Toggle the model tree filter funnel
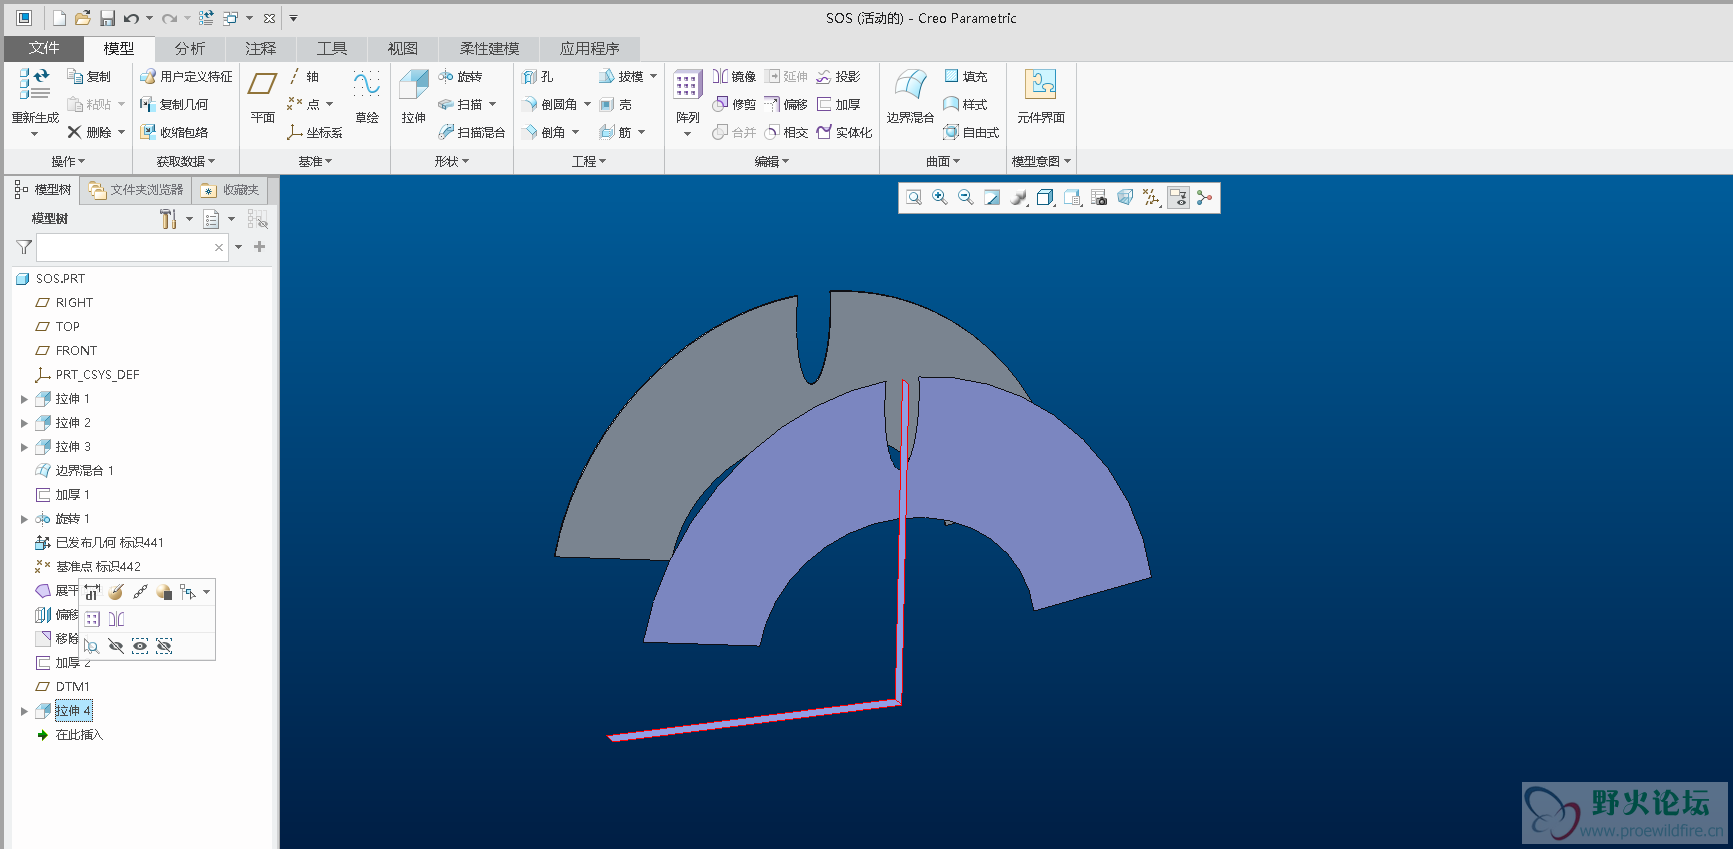This screenshot has height=849, width=1733. click(x=24, y=247)
